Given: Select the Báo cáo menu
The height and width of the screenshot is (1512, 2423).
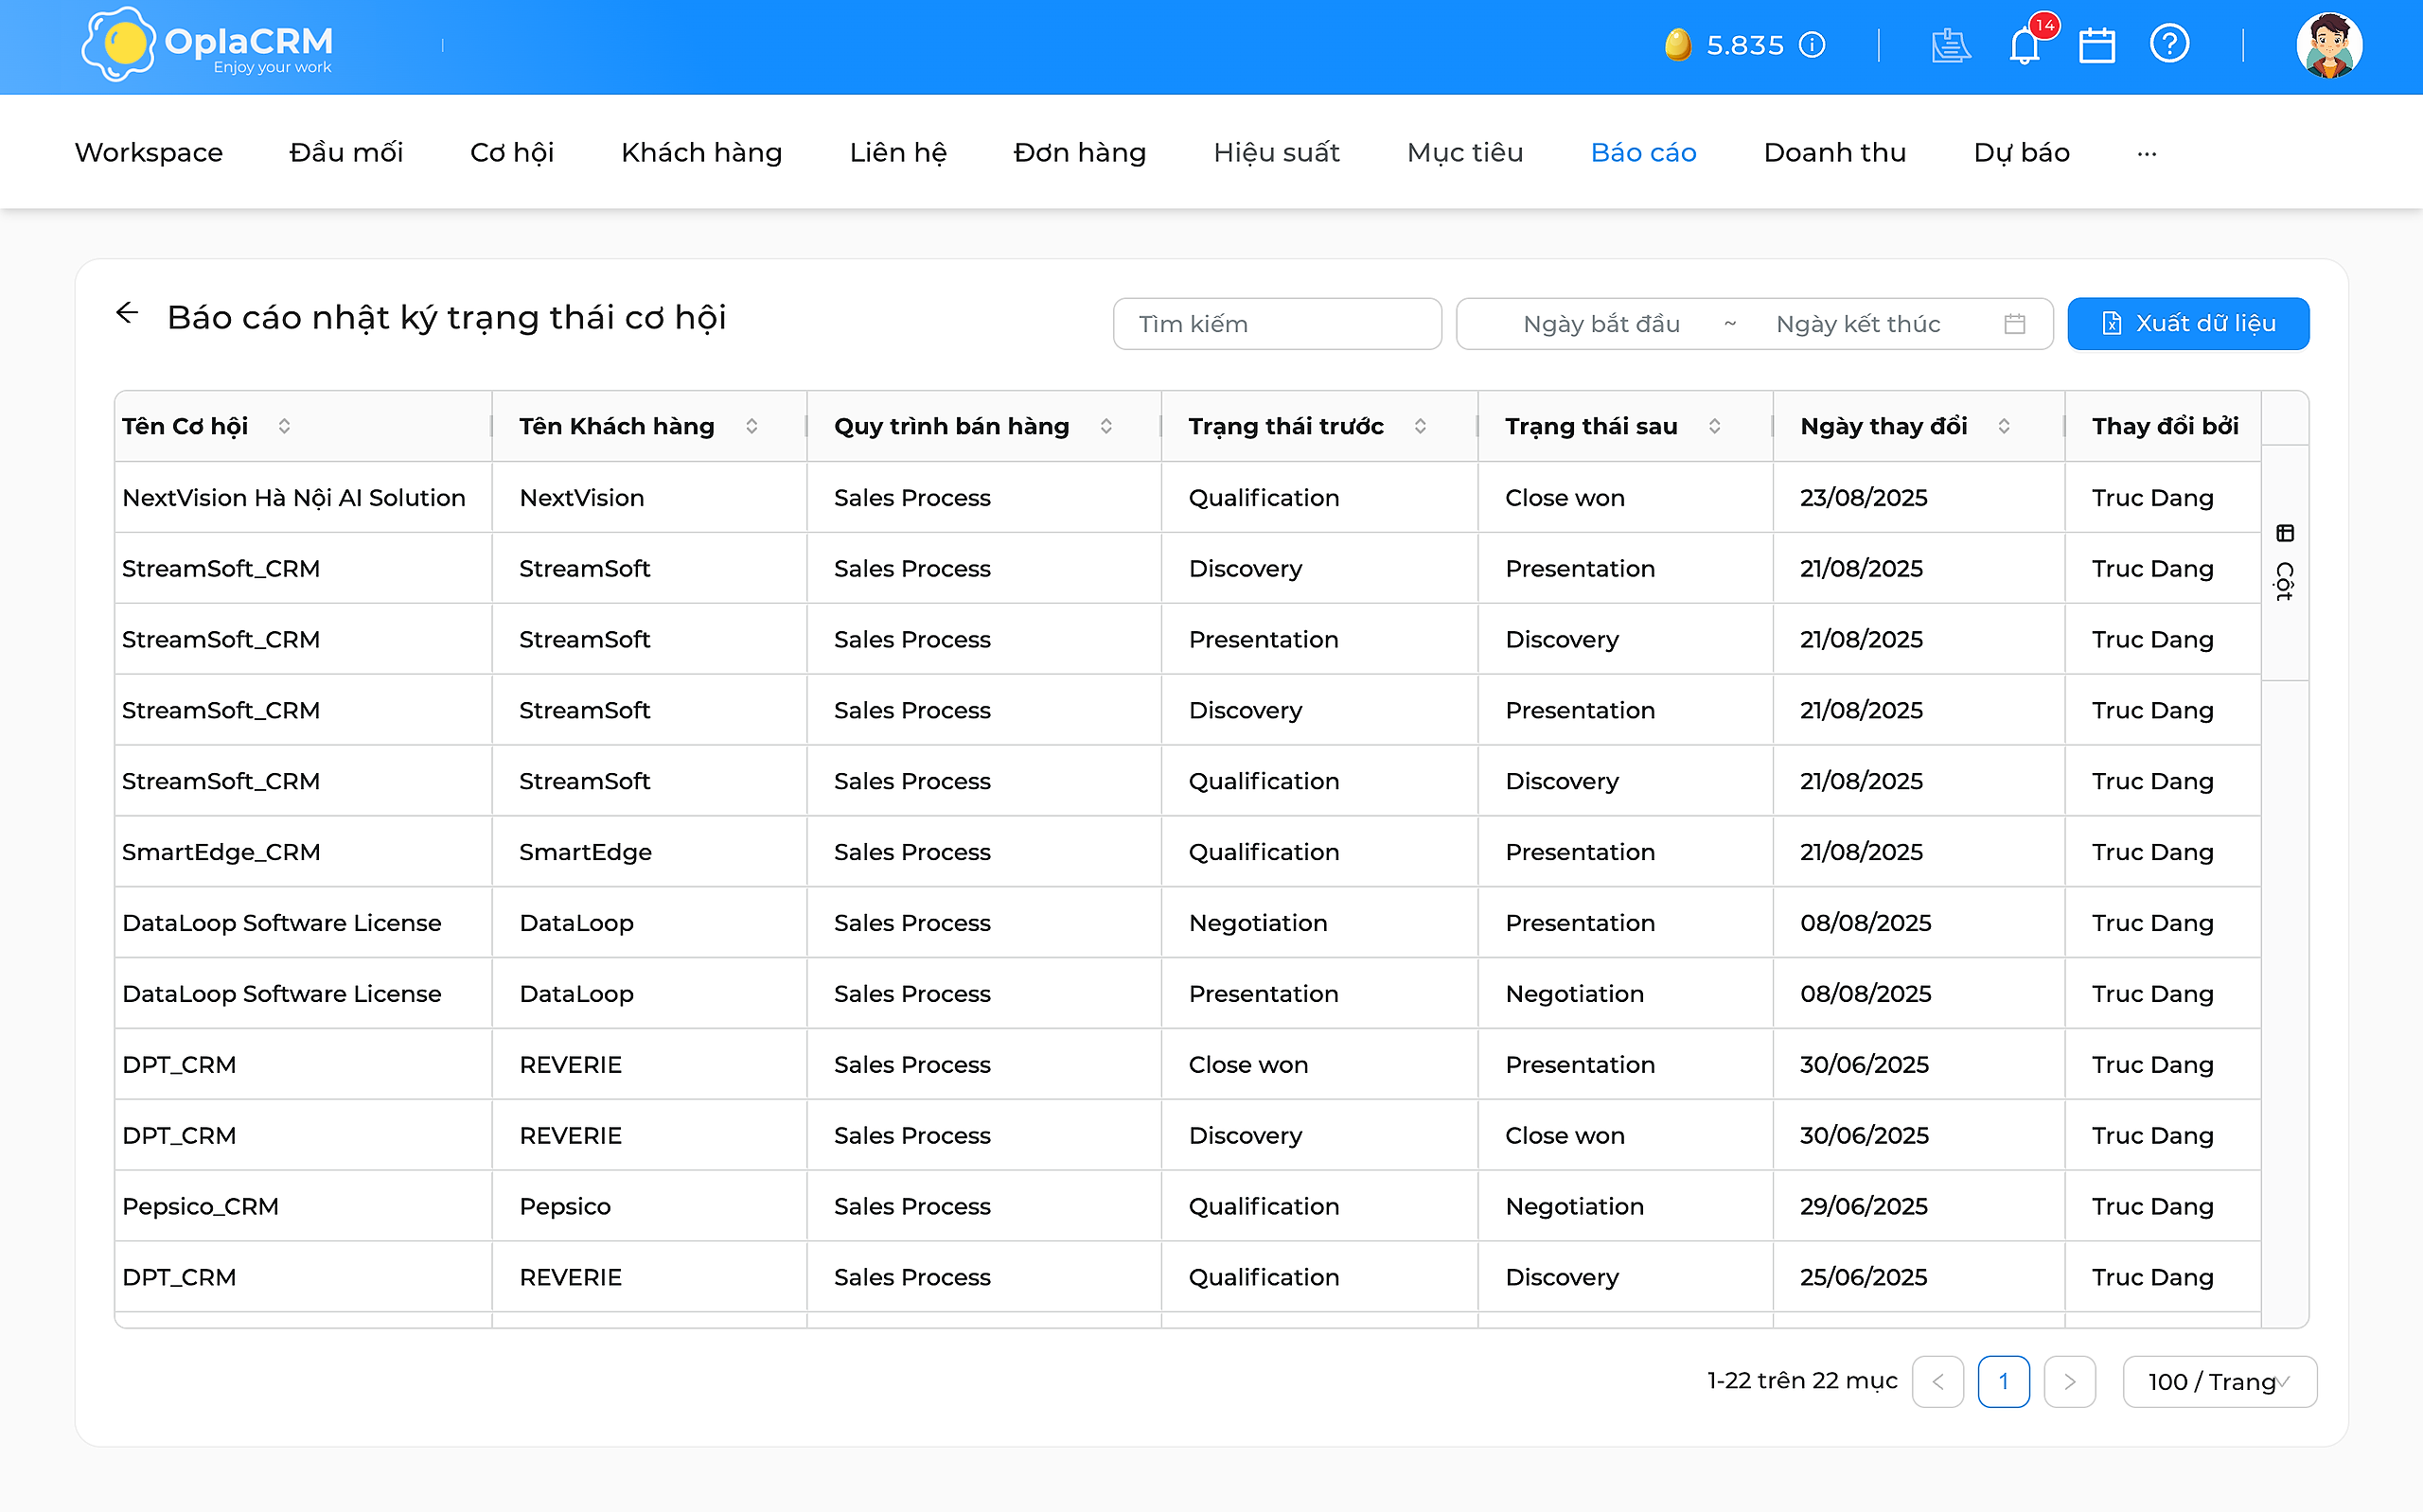Looking at the screenshot, I should point(1644,152).
